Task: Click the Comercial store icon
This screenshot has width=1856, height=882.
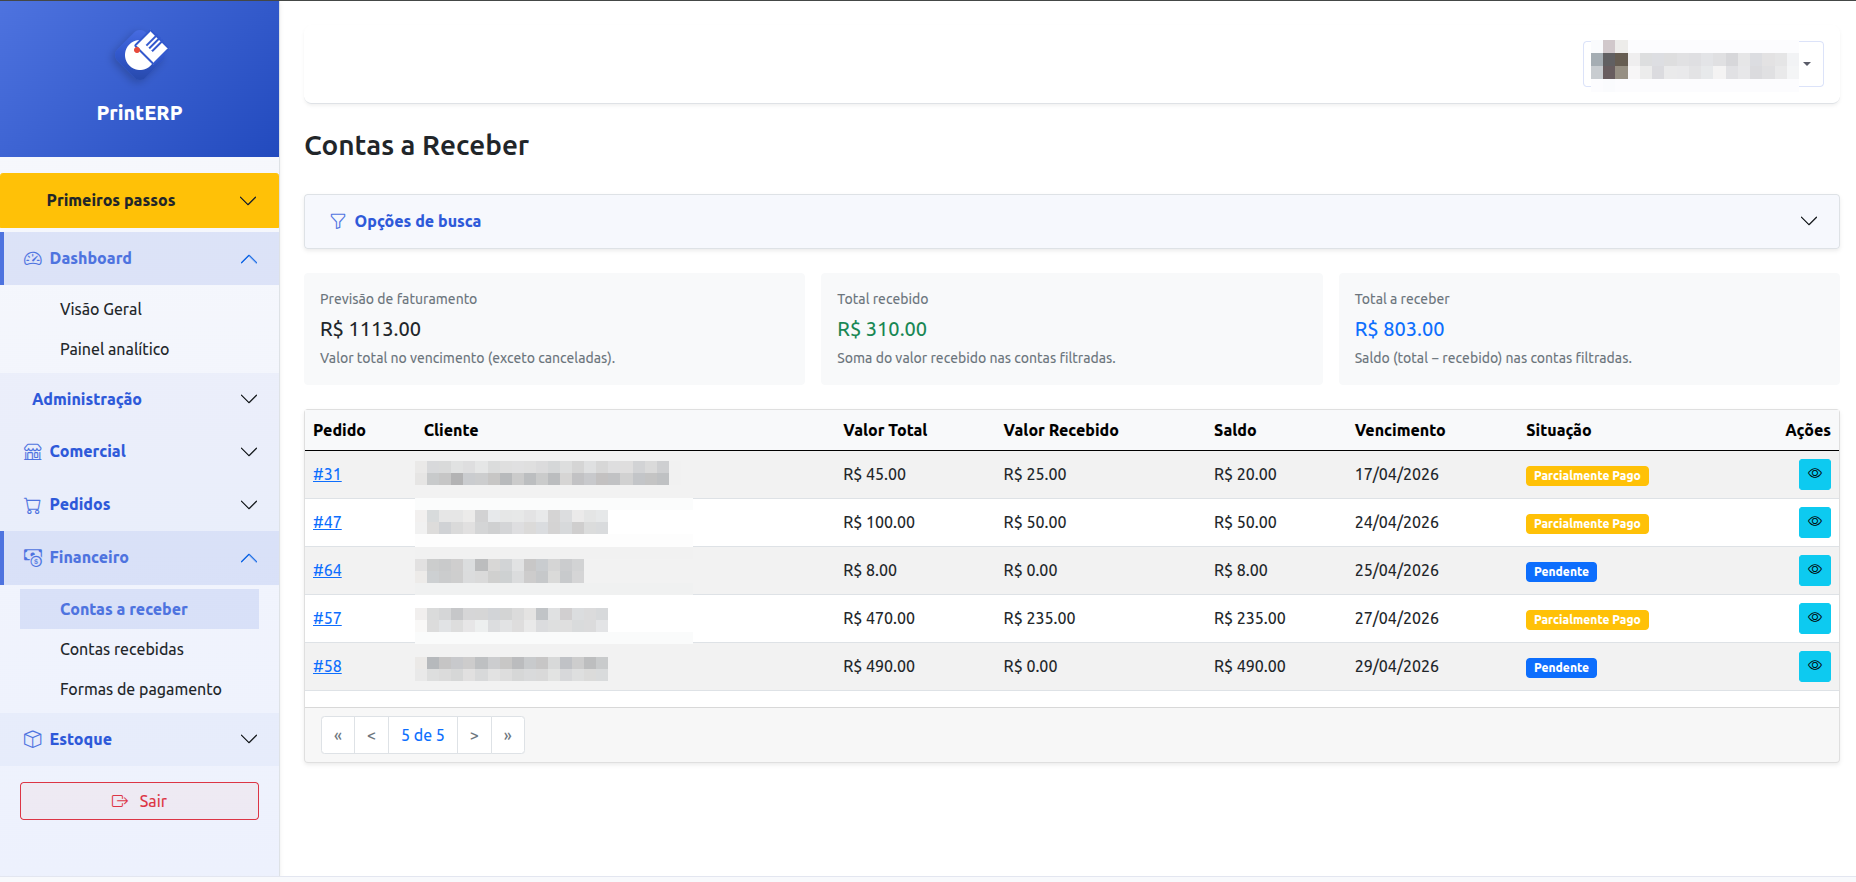Action: (33, 452)
